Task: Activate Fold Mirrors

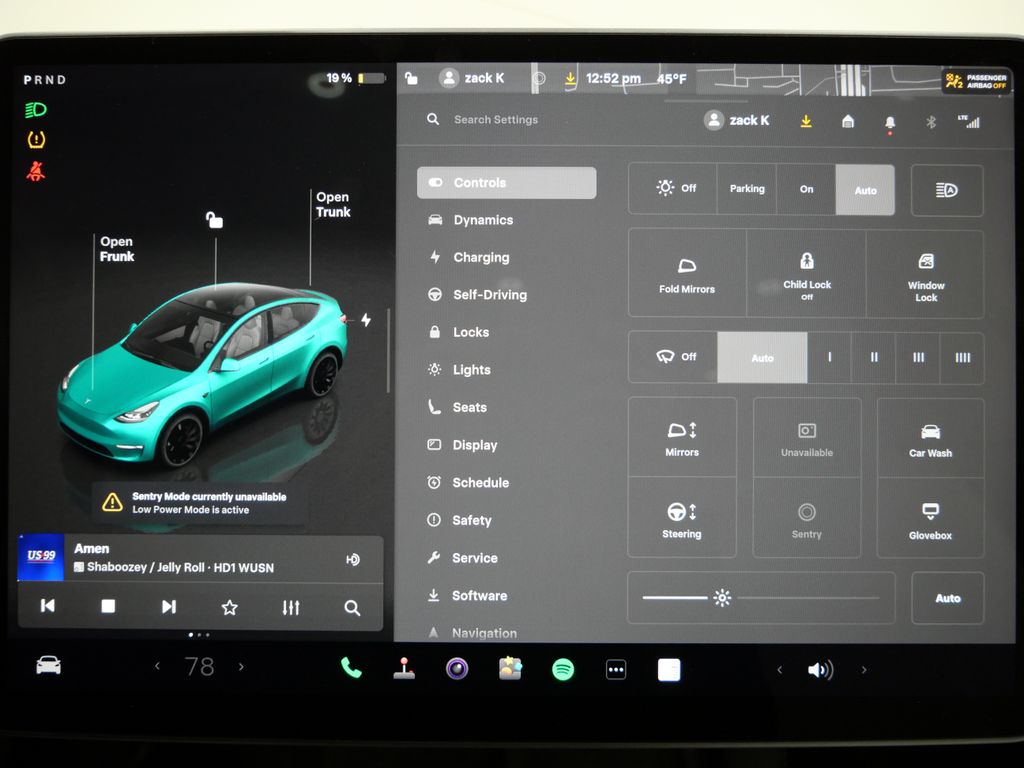Action: tap(687, 271)
